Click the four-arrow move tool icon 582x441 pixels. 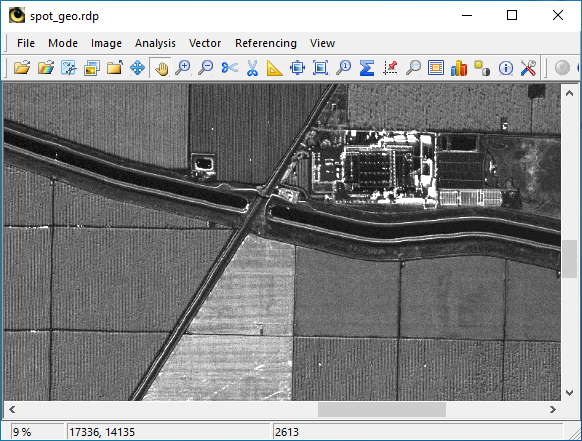(137, 68)
